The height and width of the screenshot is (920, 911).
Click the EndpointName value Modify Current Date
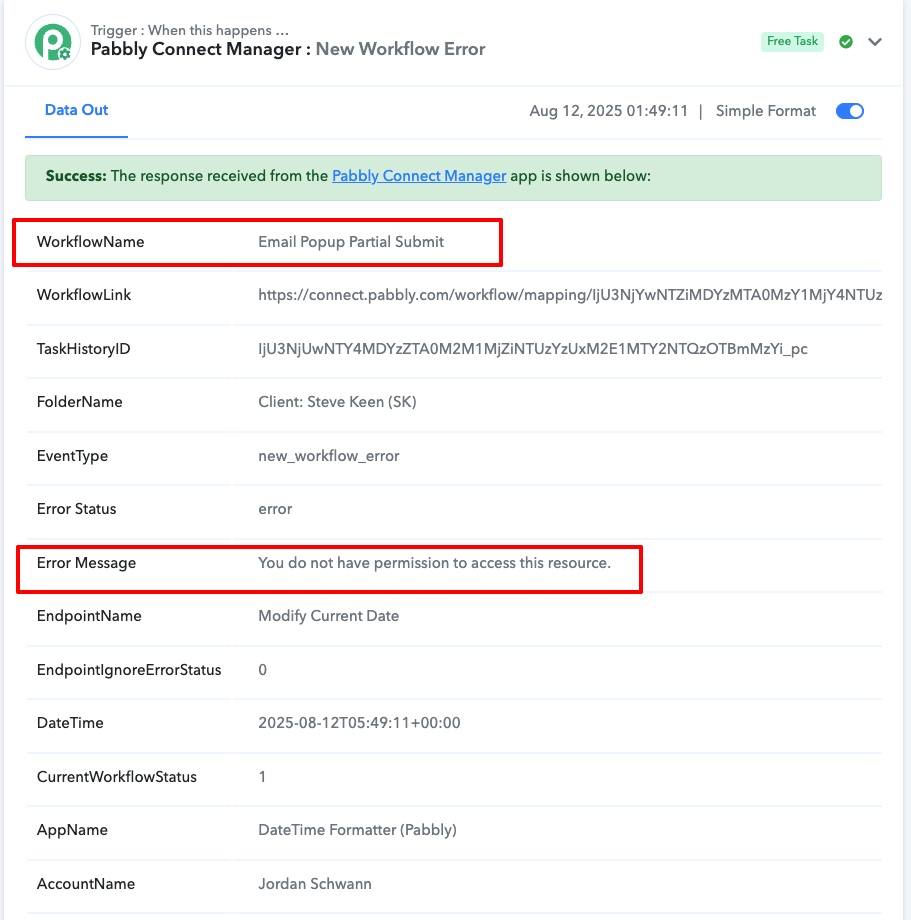[328, 616]
